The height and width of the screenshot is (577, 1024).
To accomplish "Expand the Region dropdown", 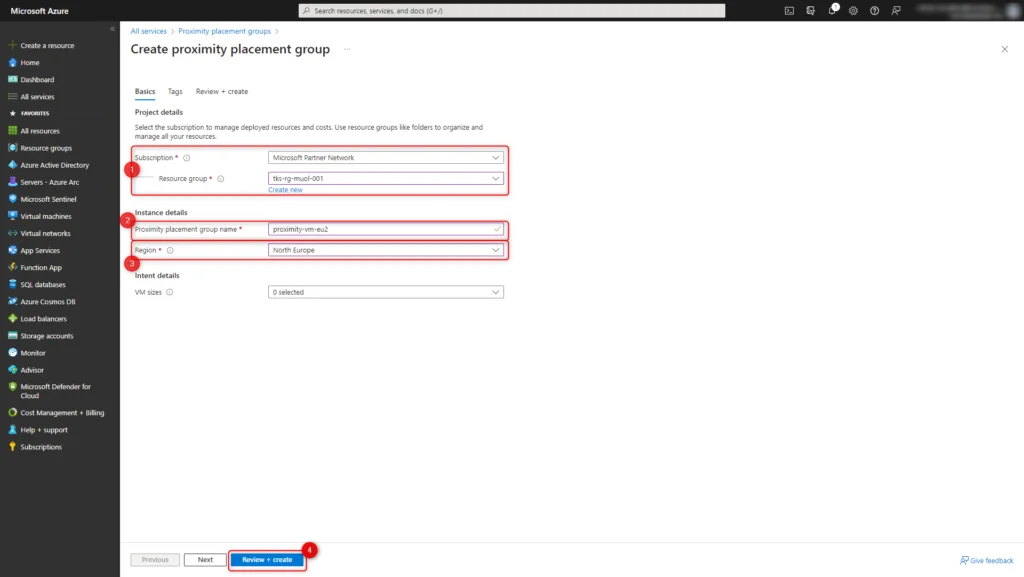I will tap(385, 249).
